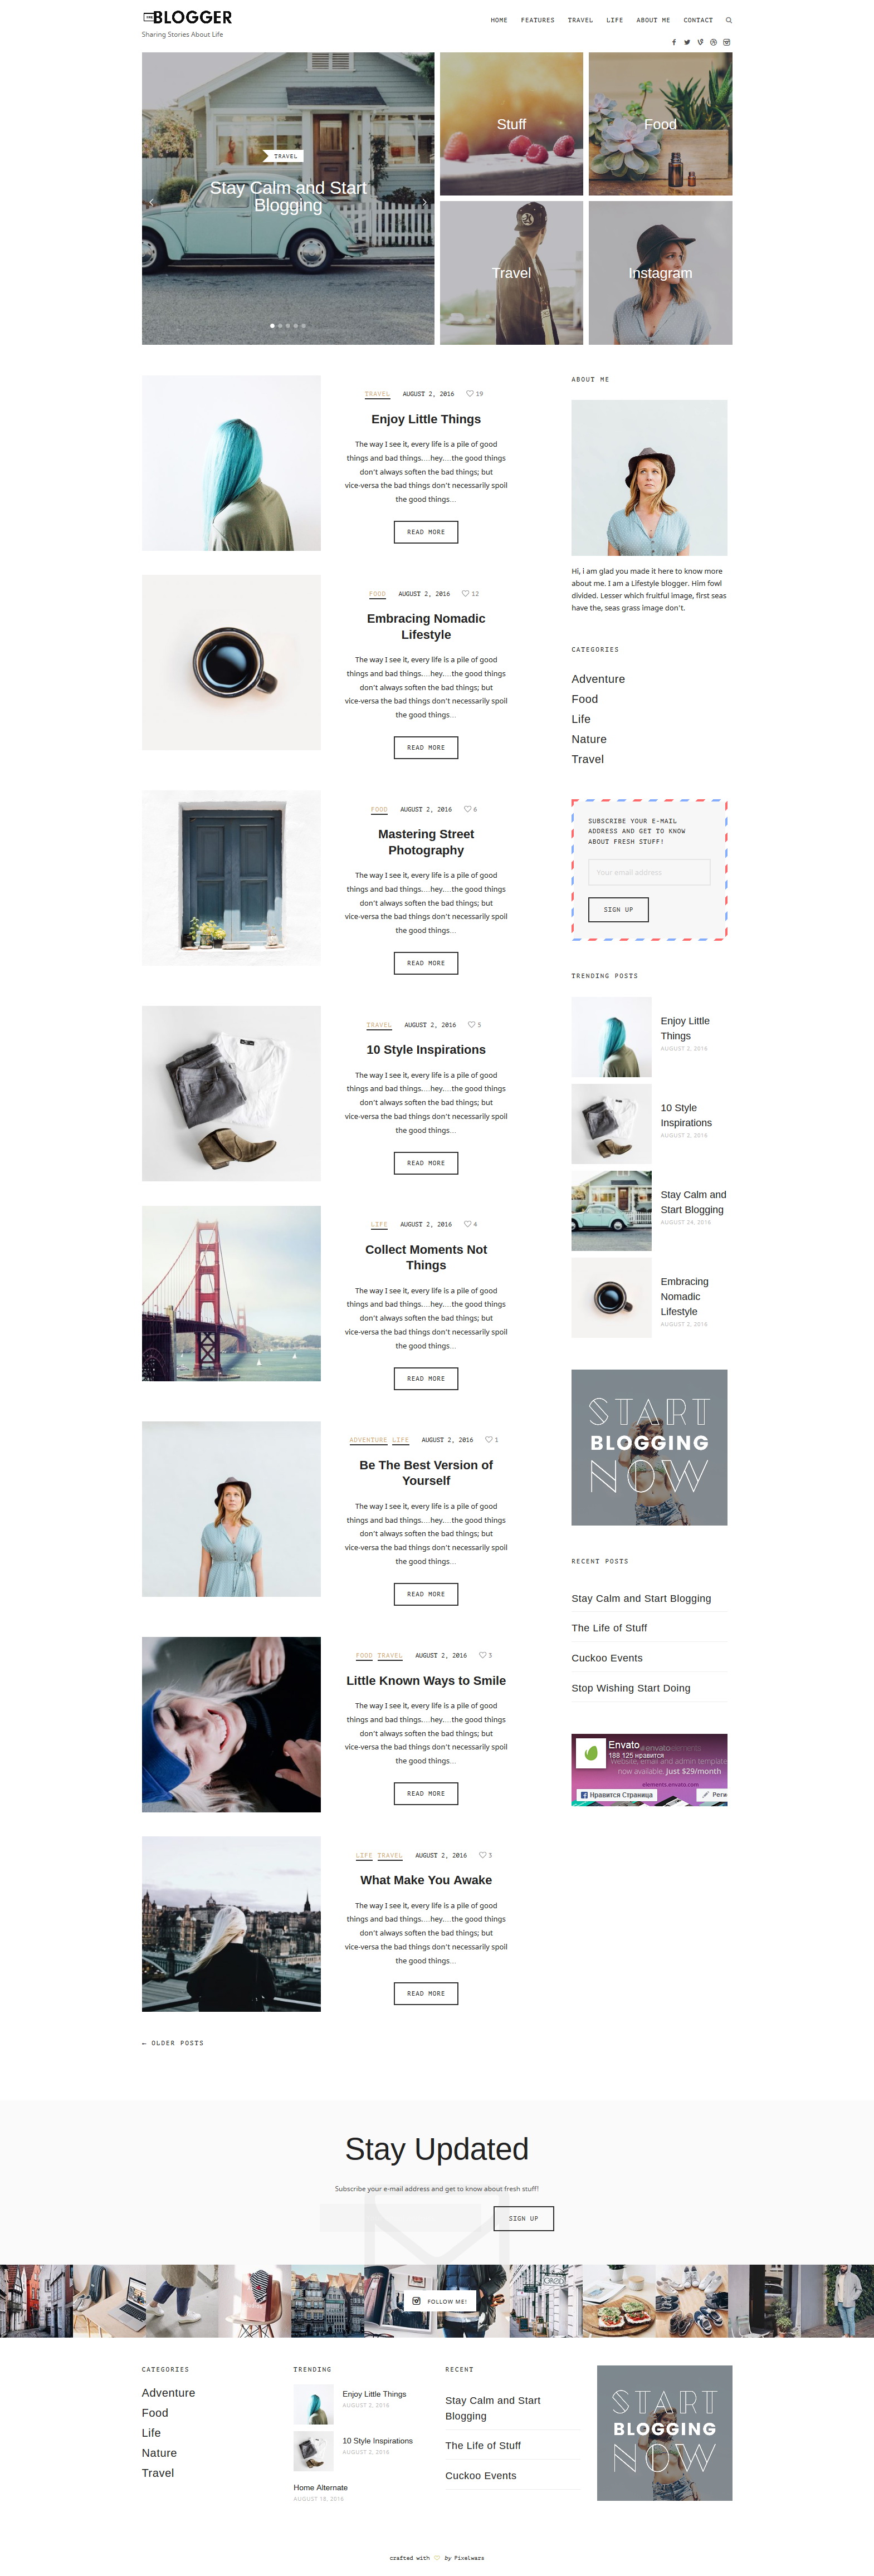Open the About Me menu item
The height and width of the screenshot is (2576, 874).
point(653,20)
